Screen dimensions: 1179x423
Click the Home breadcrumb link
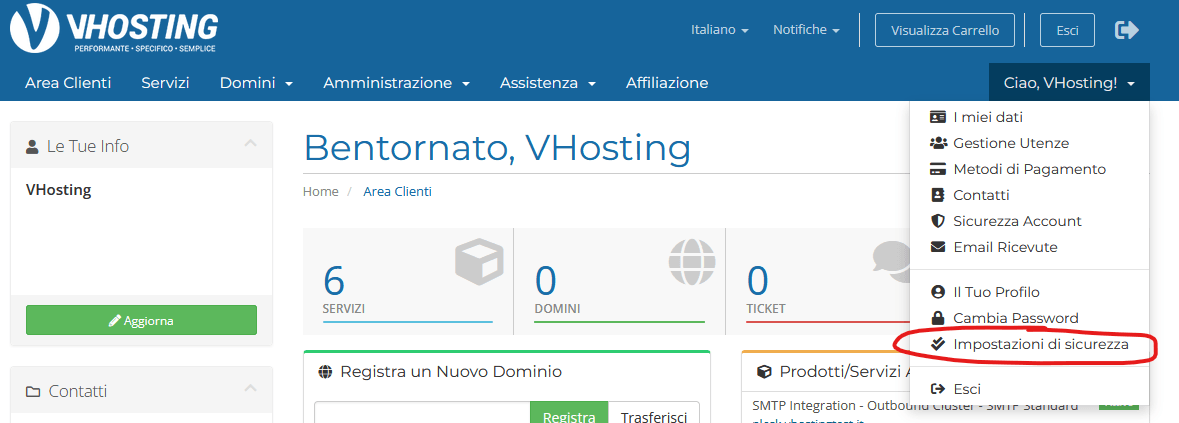[320, 192]
